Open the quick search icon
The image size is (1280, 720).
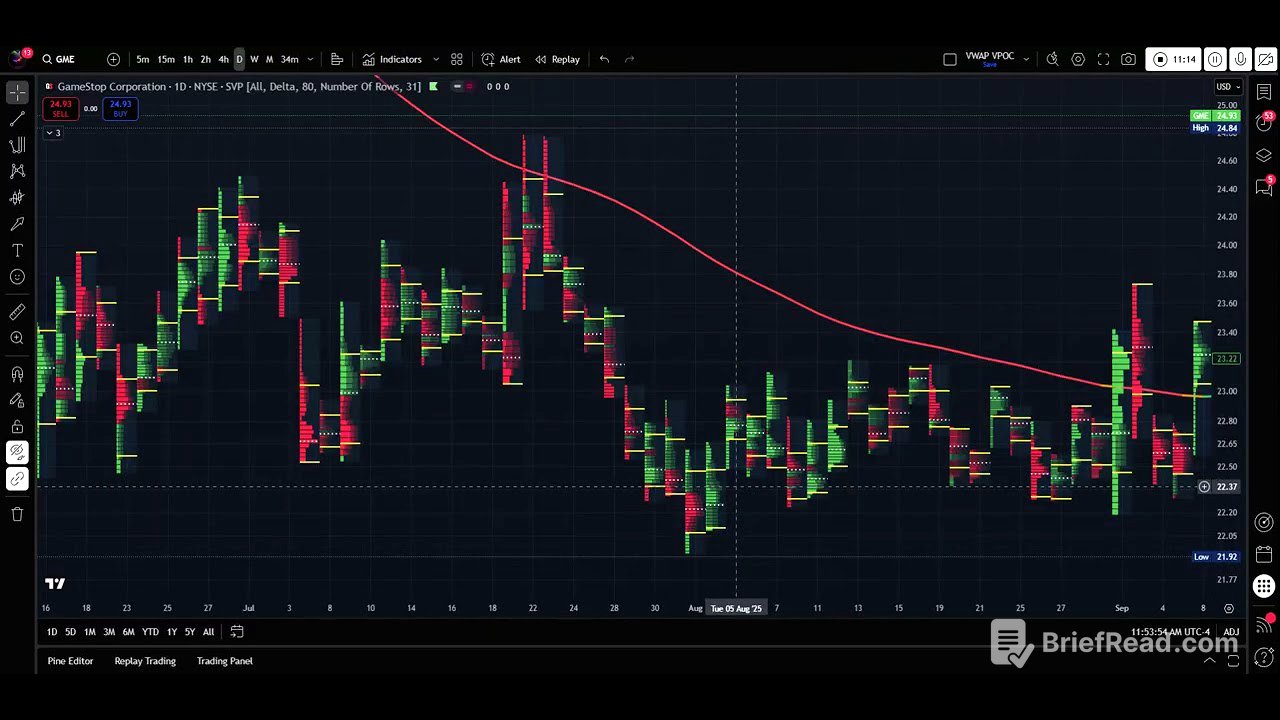(1052, 59)
